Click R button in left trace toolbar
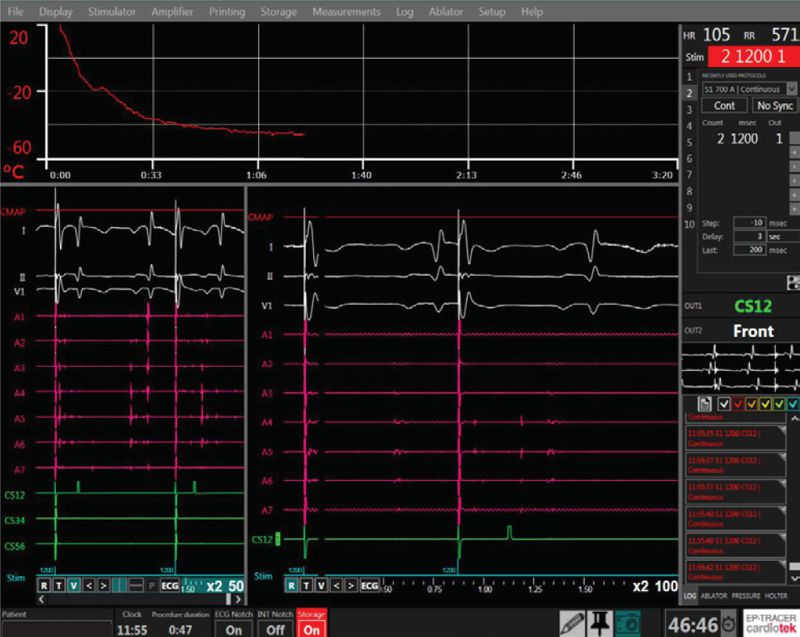 44,585
